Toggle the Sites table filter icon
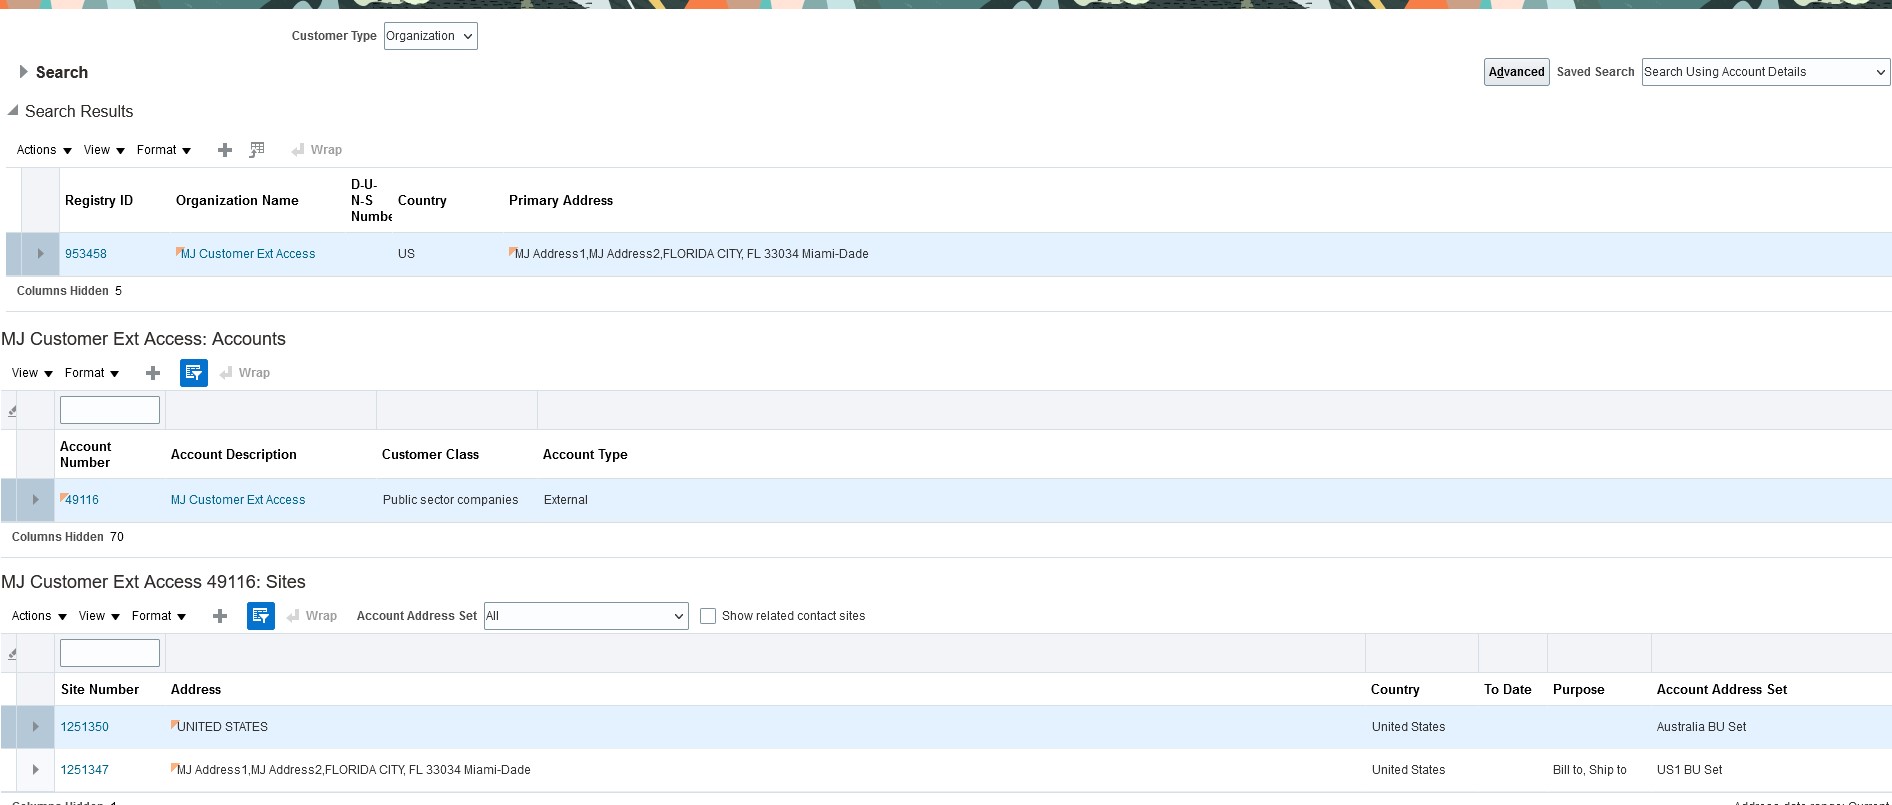The width and height of the screenshot is (1892, 805). tap(261, 616)
